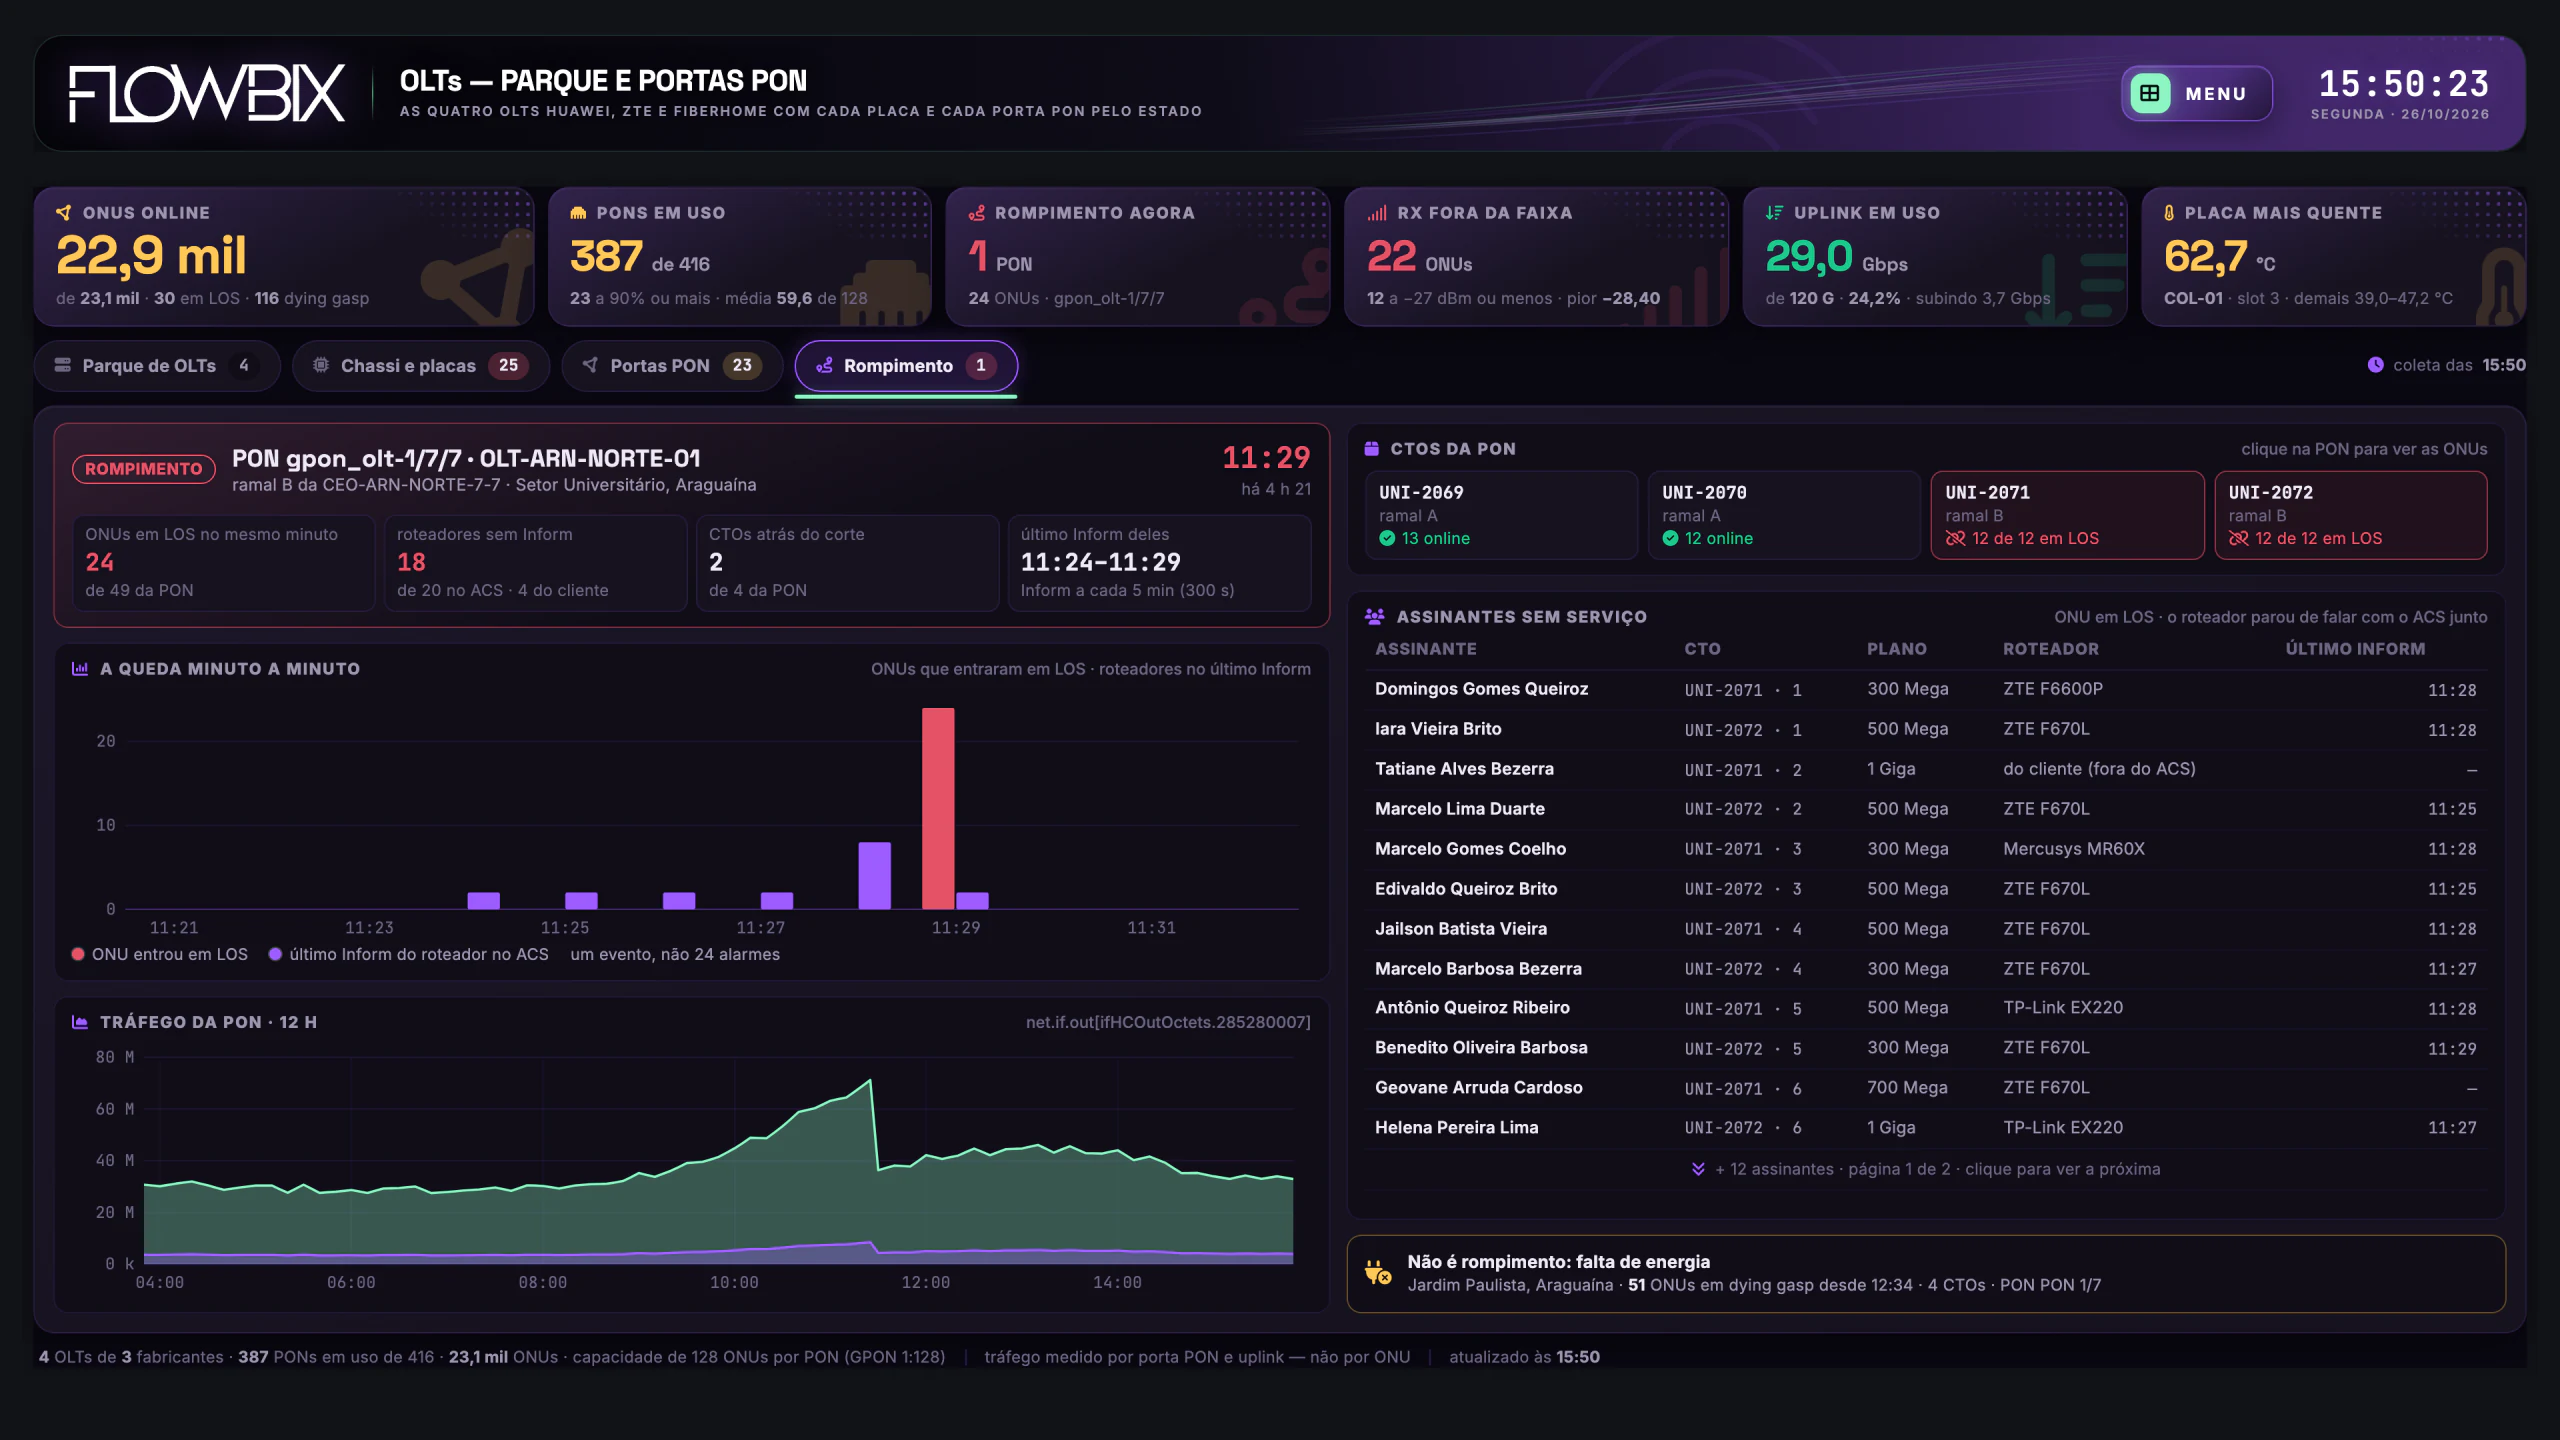Click the RX fora da faixa signal icon
2560x1440 pixels.
[1377, 213]
